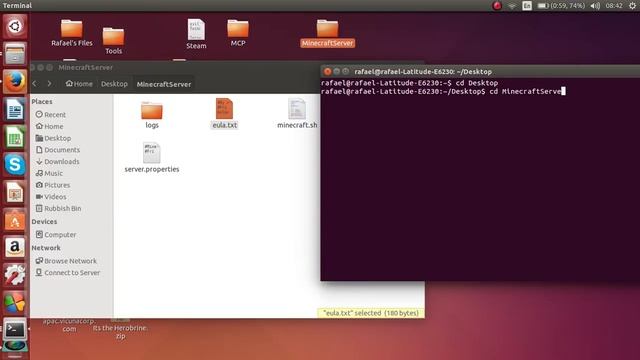Select the Tools folder on desktop

tap(113, 41)
